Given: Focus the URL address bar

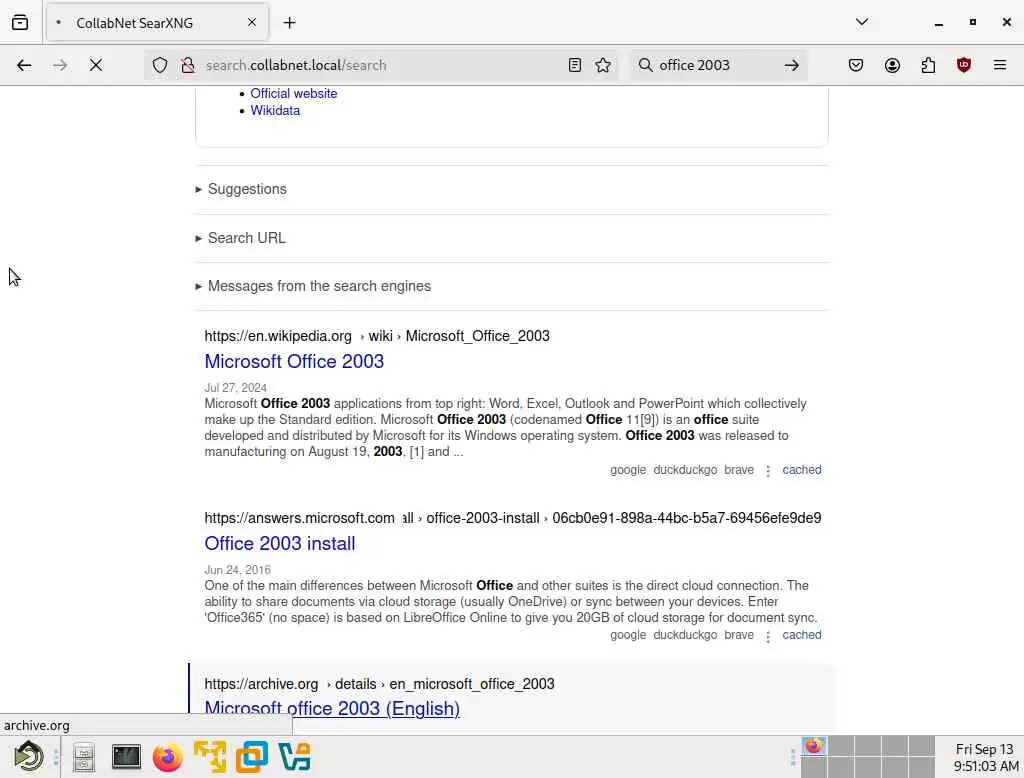Looking at the screenshot, I should [381, 65].
